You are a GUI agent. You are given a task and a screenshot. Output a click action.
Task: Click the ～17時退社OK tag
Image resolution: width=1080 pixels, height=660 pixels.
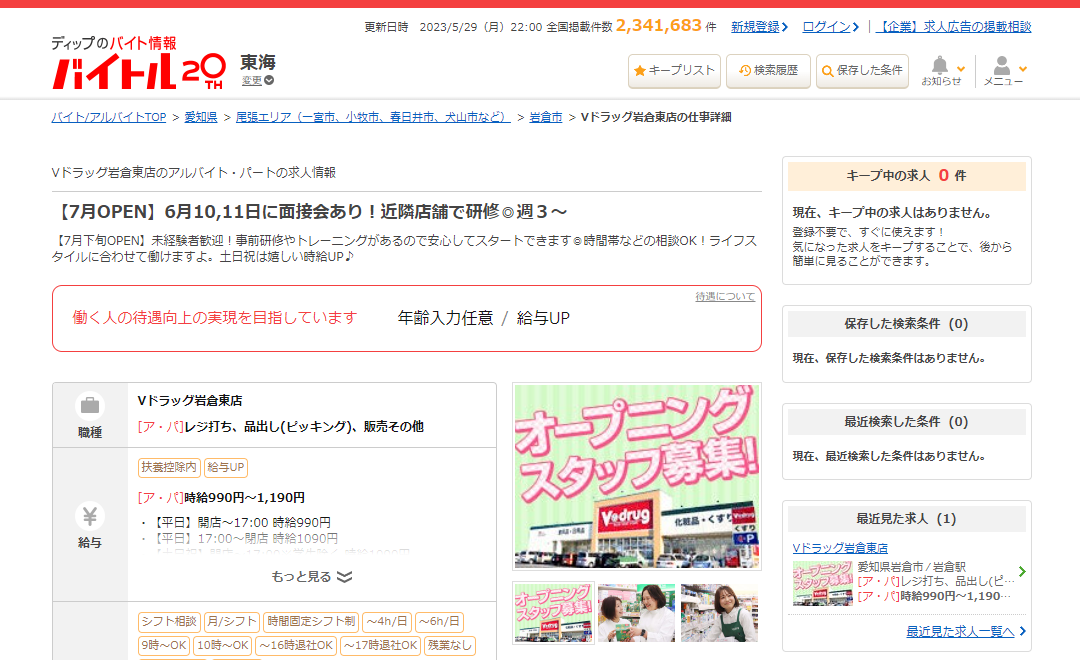381,646
